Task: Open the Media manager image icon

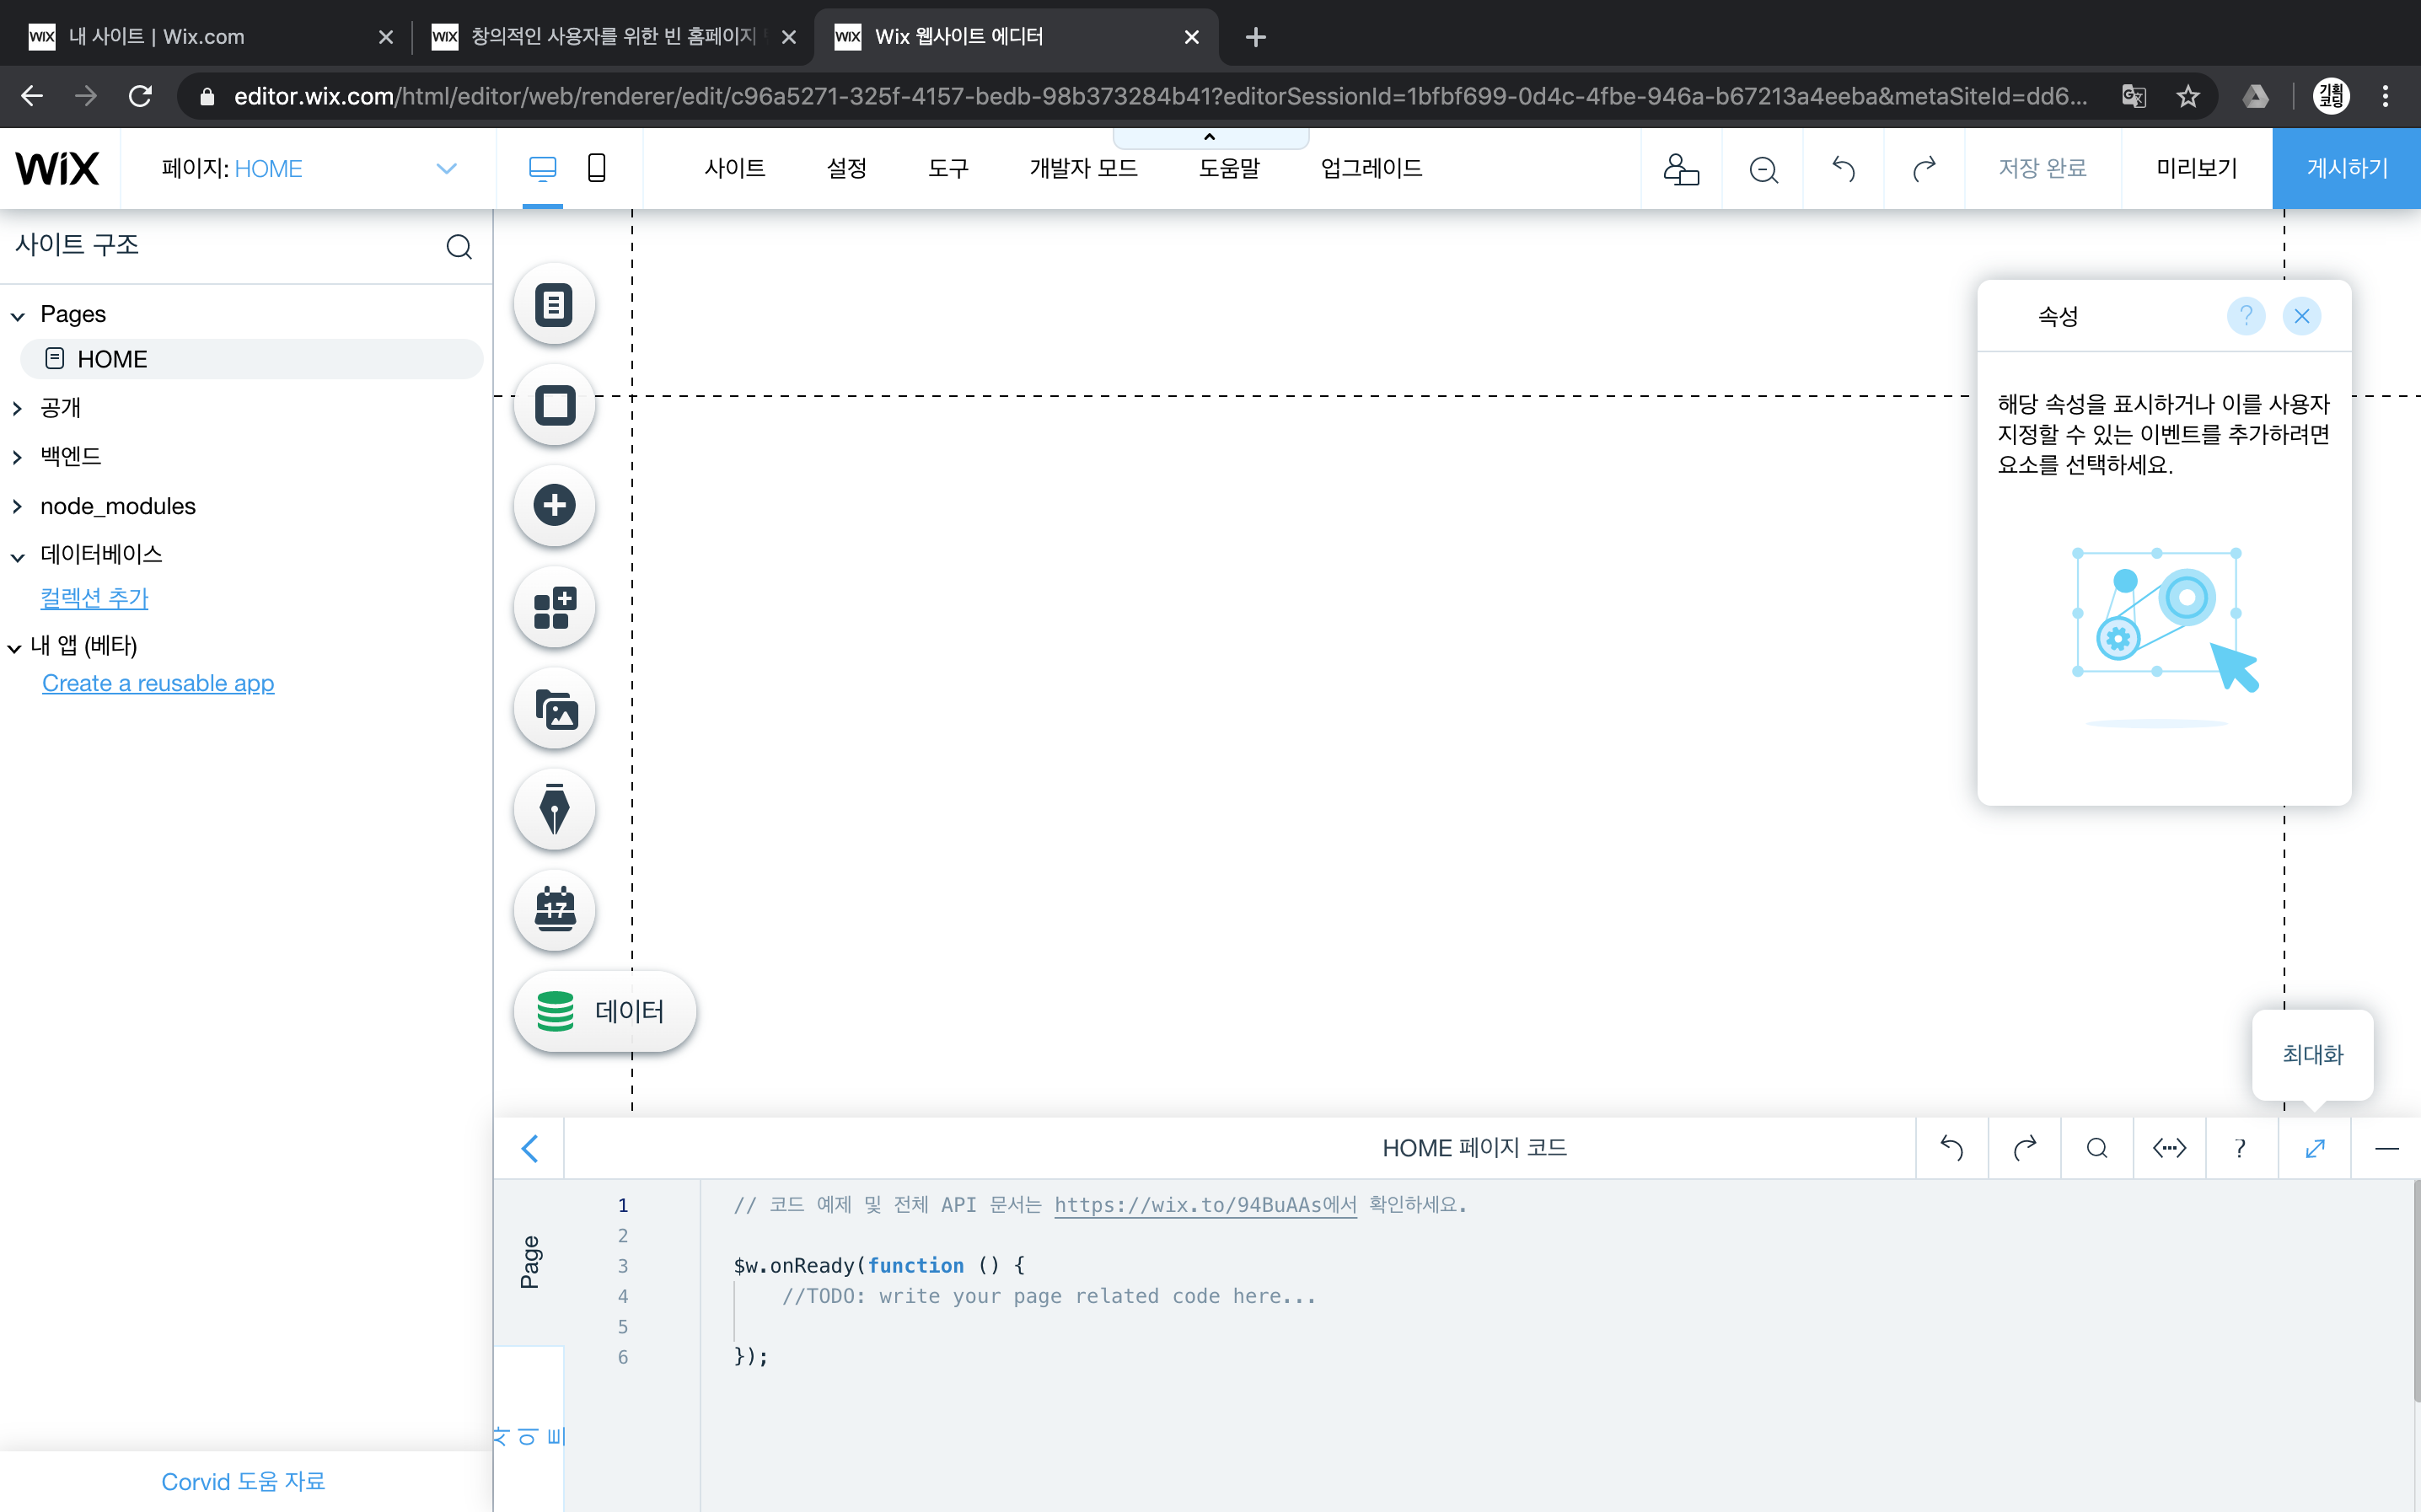Action: 554,709
